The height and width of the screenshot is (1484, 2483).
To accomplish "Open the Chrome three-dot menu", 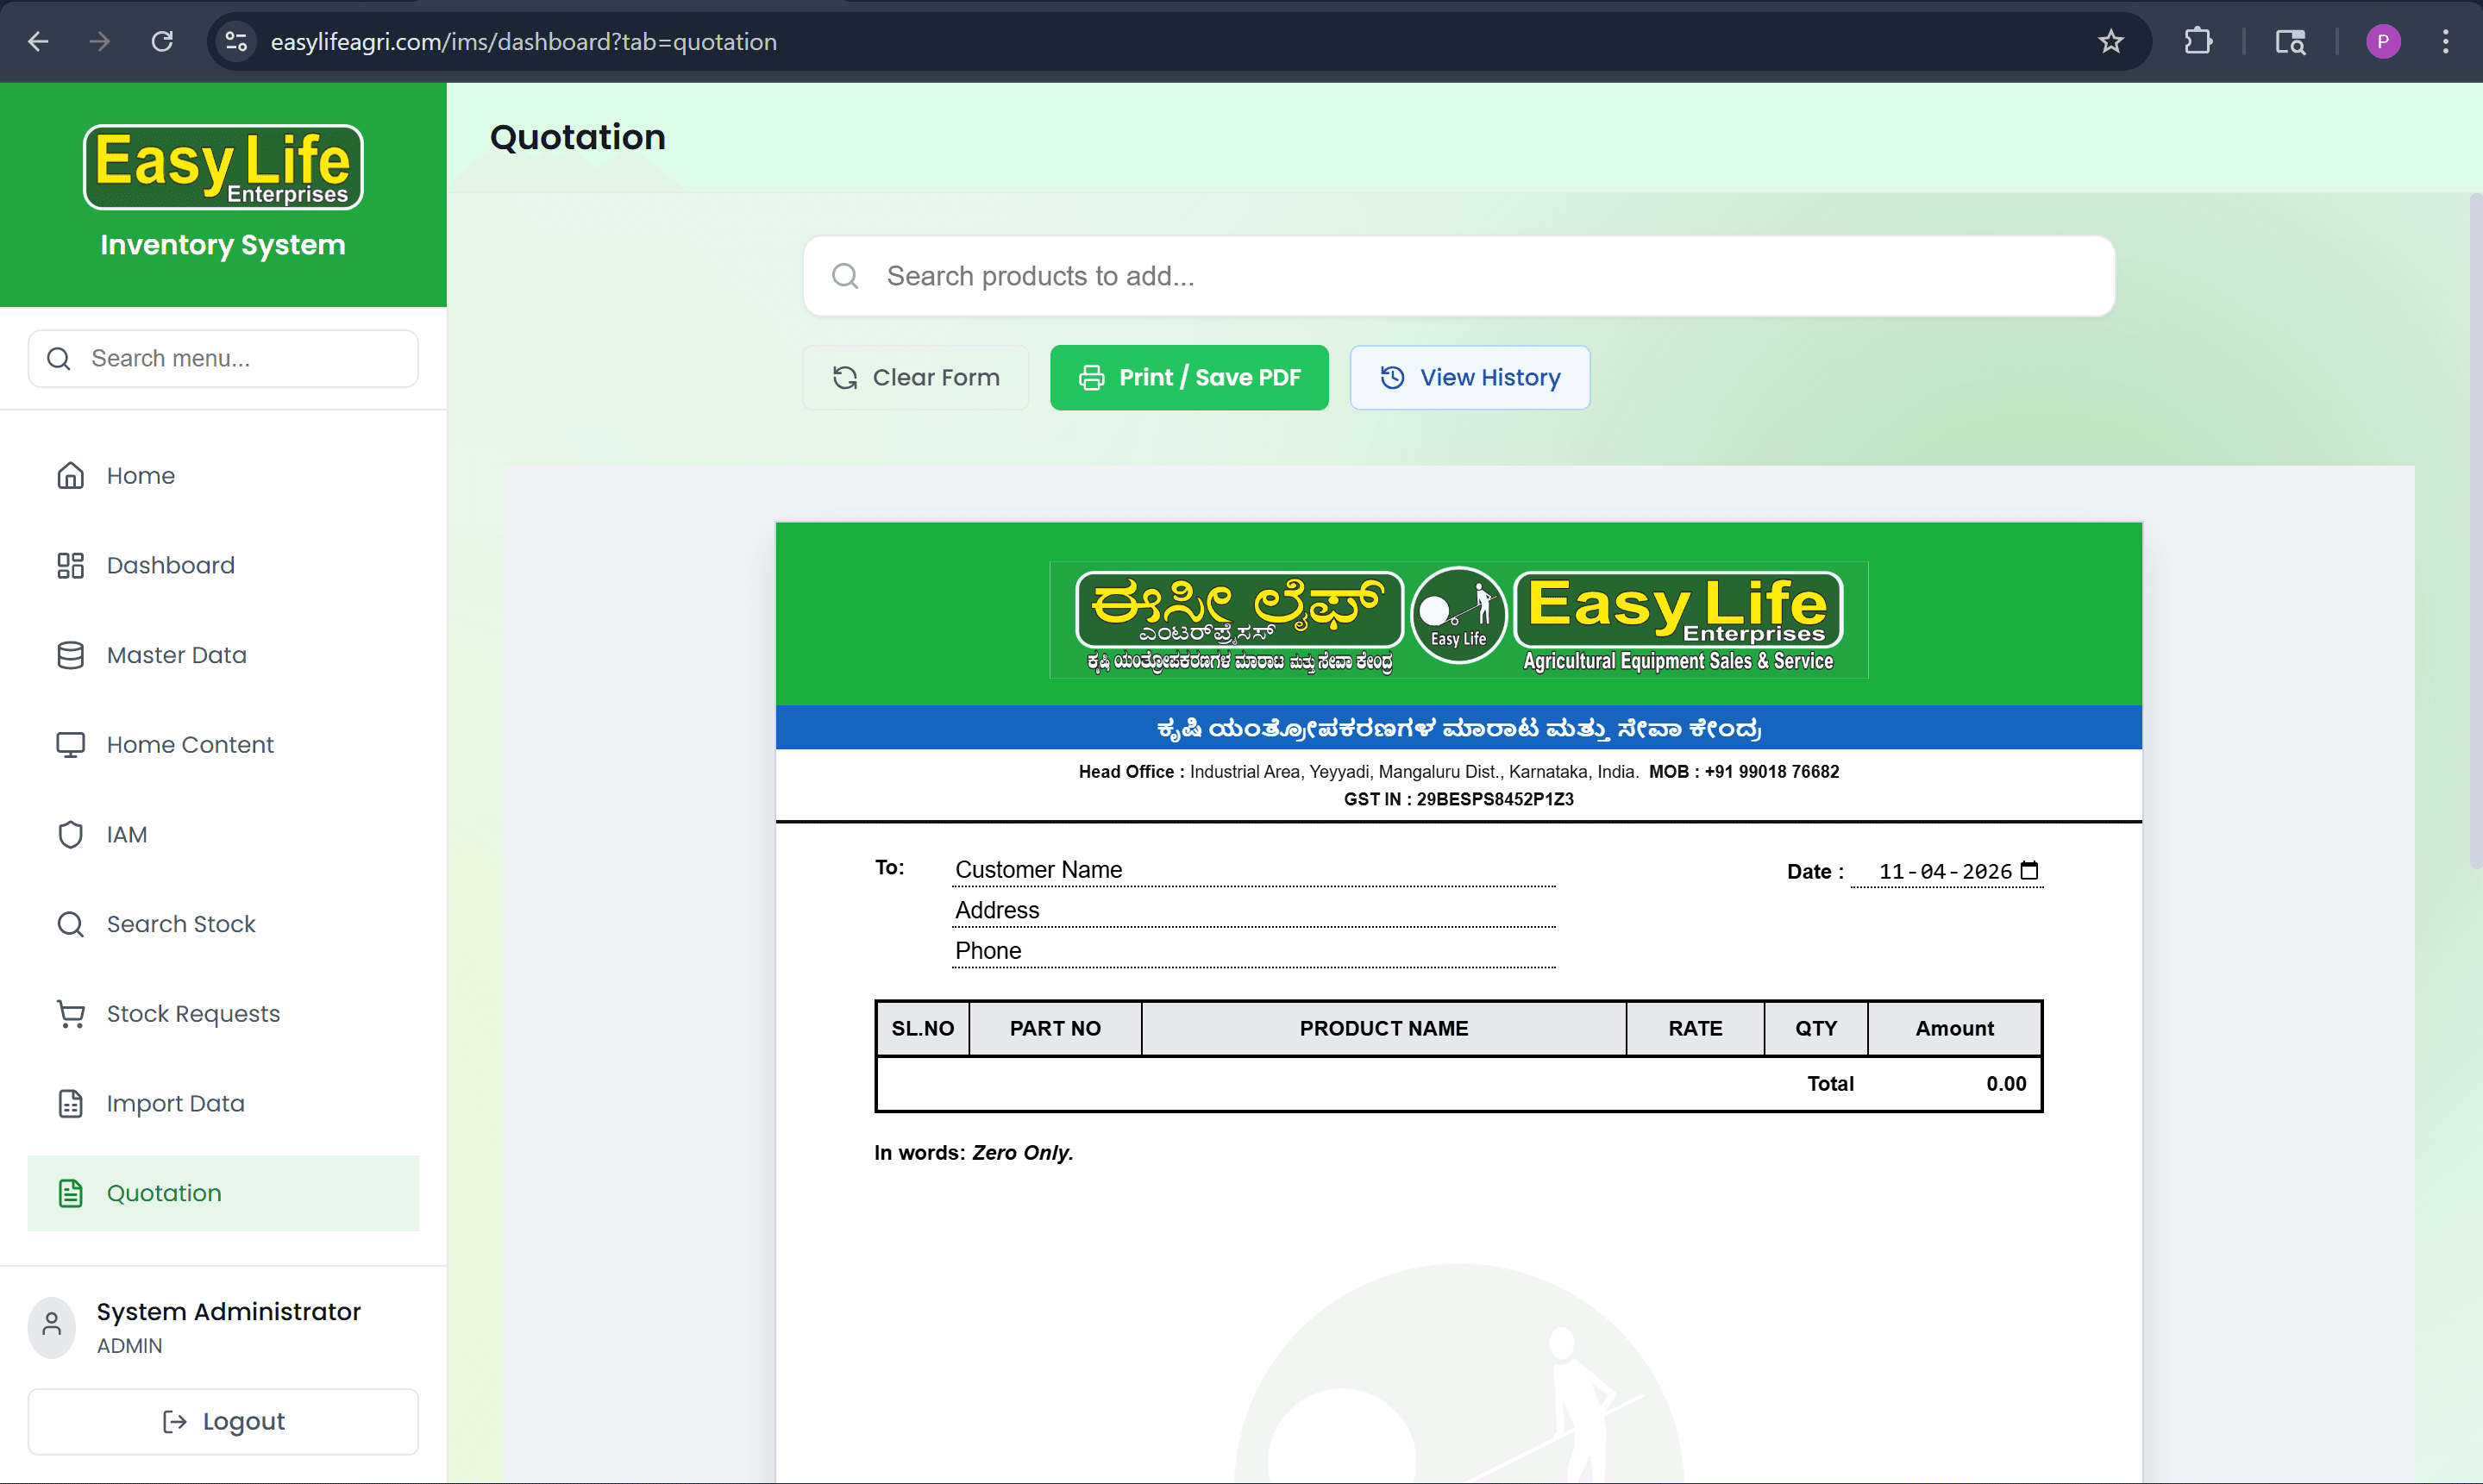I will [x=2447, y=41].
